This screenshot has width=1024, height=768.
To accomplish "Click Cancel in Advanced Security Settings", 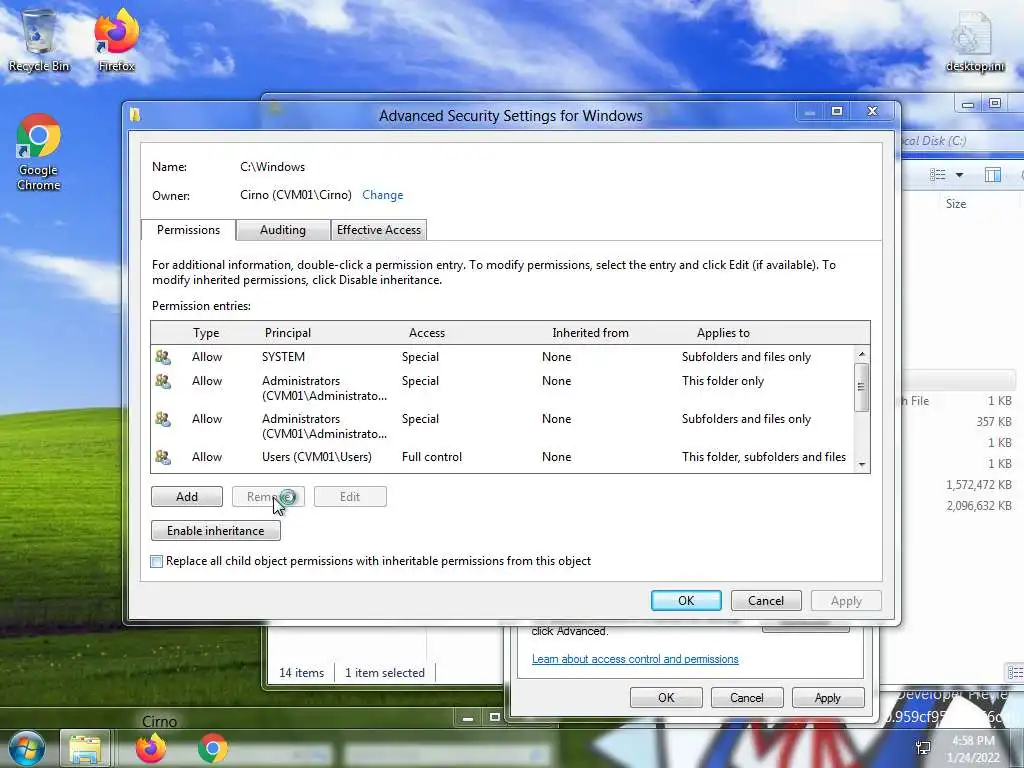I will tap(766, 601).
